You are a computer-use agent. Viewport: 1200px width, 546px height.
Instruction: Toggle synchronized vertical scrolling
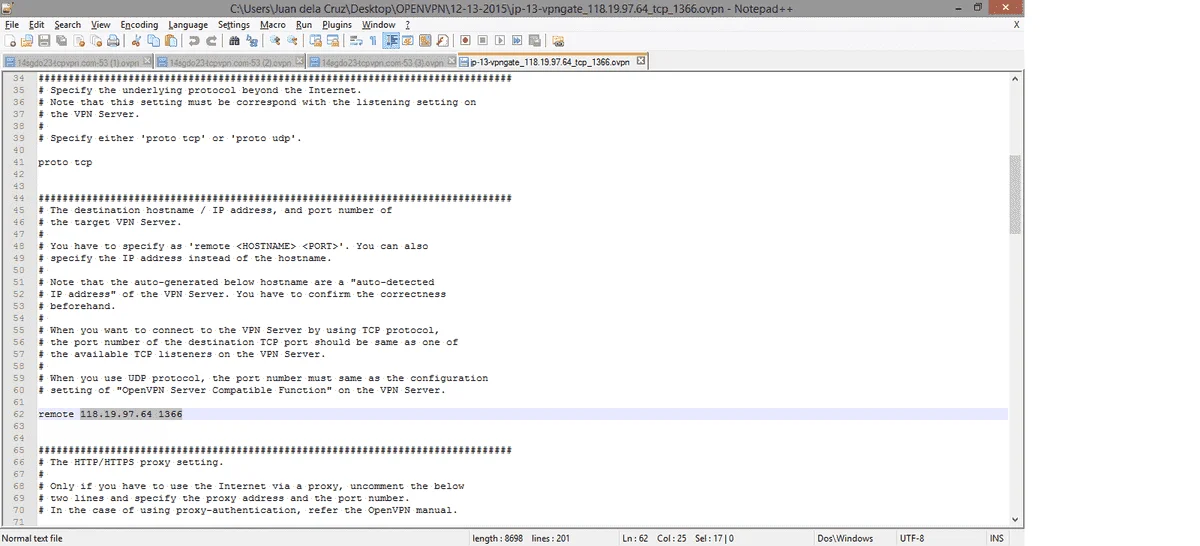coord(315,41)
